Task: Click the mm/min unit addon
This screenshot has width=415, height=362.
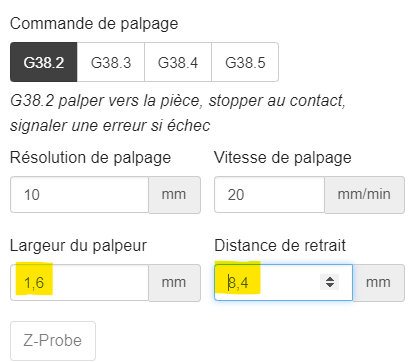Action: click(x=365, y=195)
